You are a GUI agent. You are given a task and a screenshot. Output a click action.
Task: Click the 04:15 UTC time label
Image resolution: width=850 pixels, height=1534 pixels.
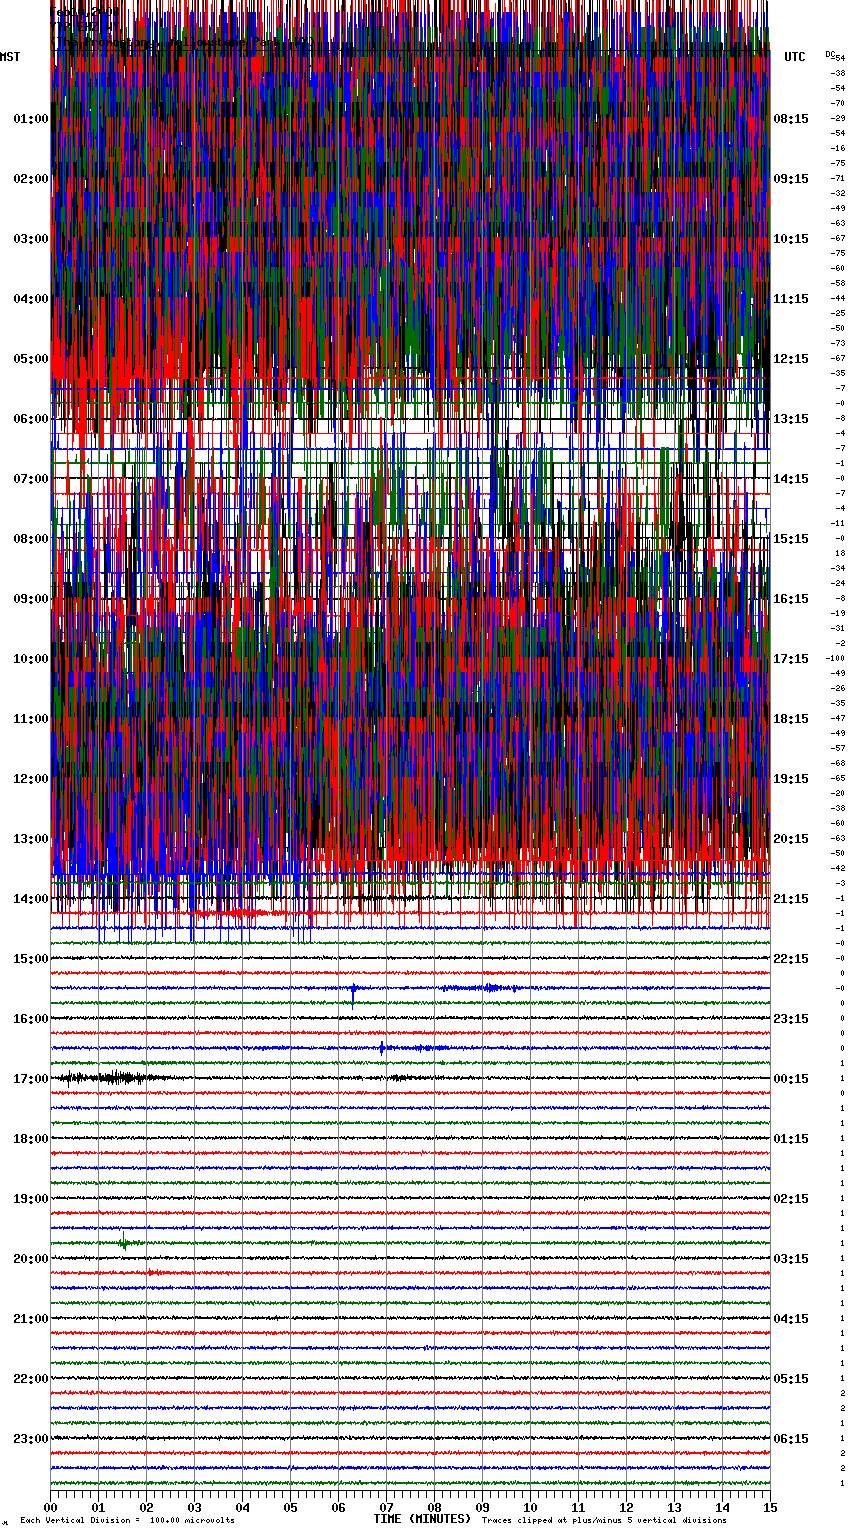pos(791,1319)
